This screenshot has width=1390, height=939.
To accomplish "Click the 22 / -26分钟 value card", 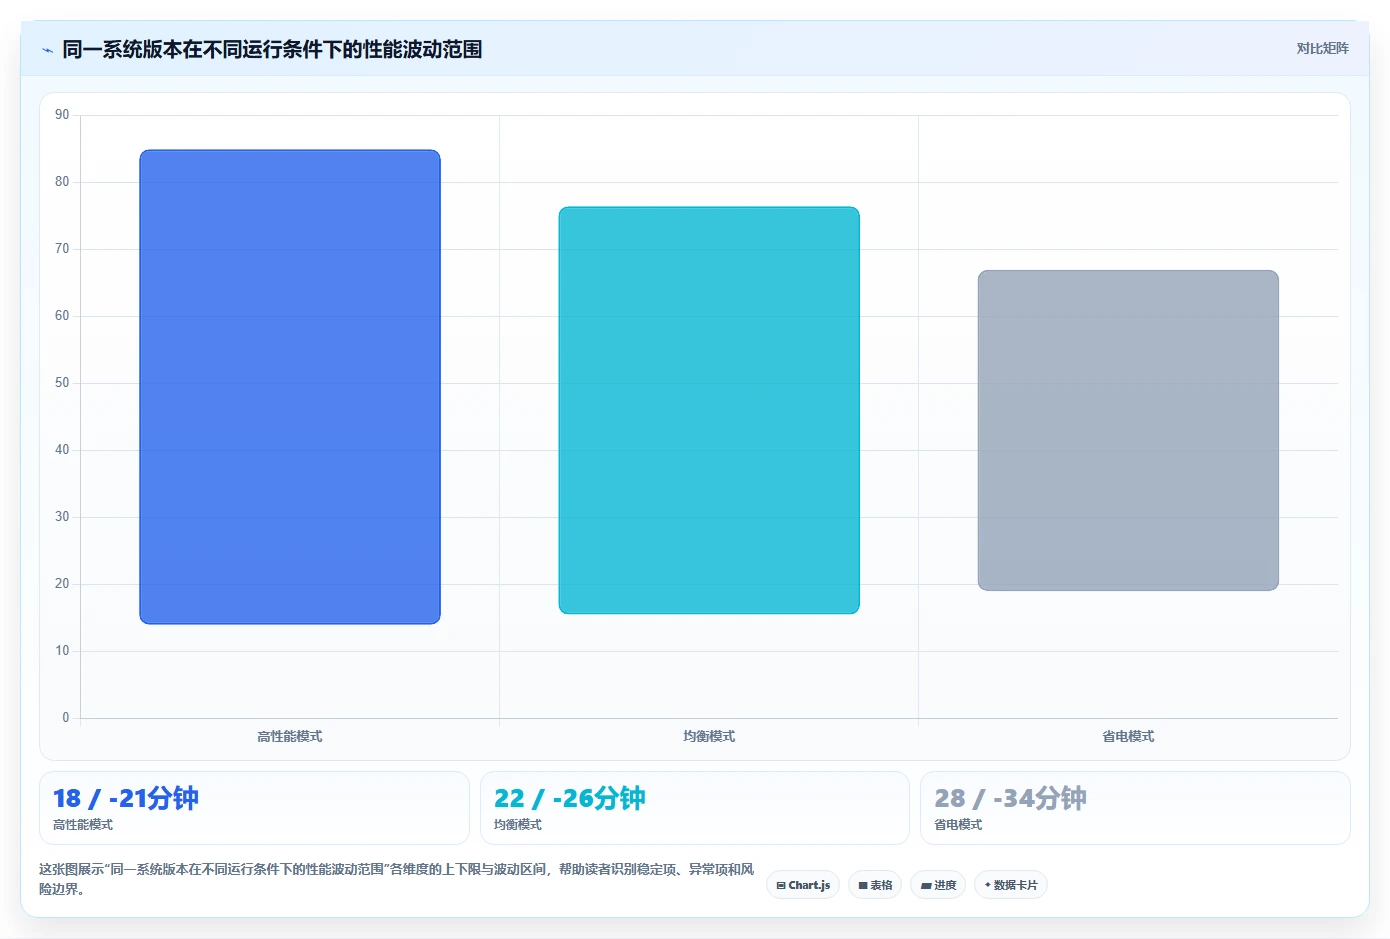I will (695, 808).
